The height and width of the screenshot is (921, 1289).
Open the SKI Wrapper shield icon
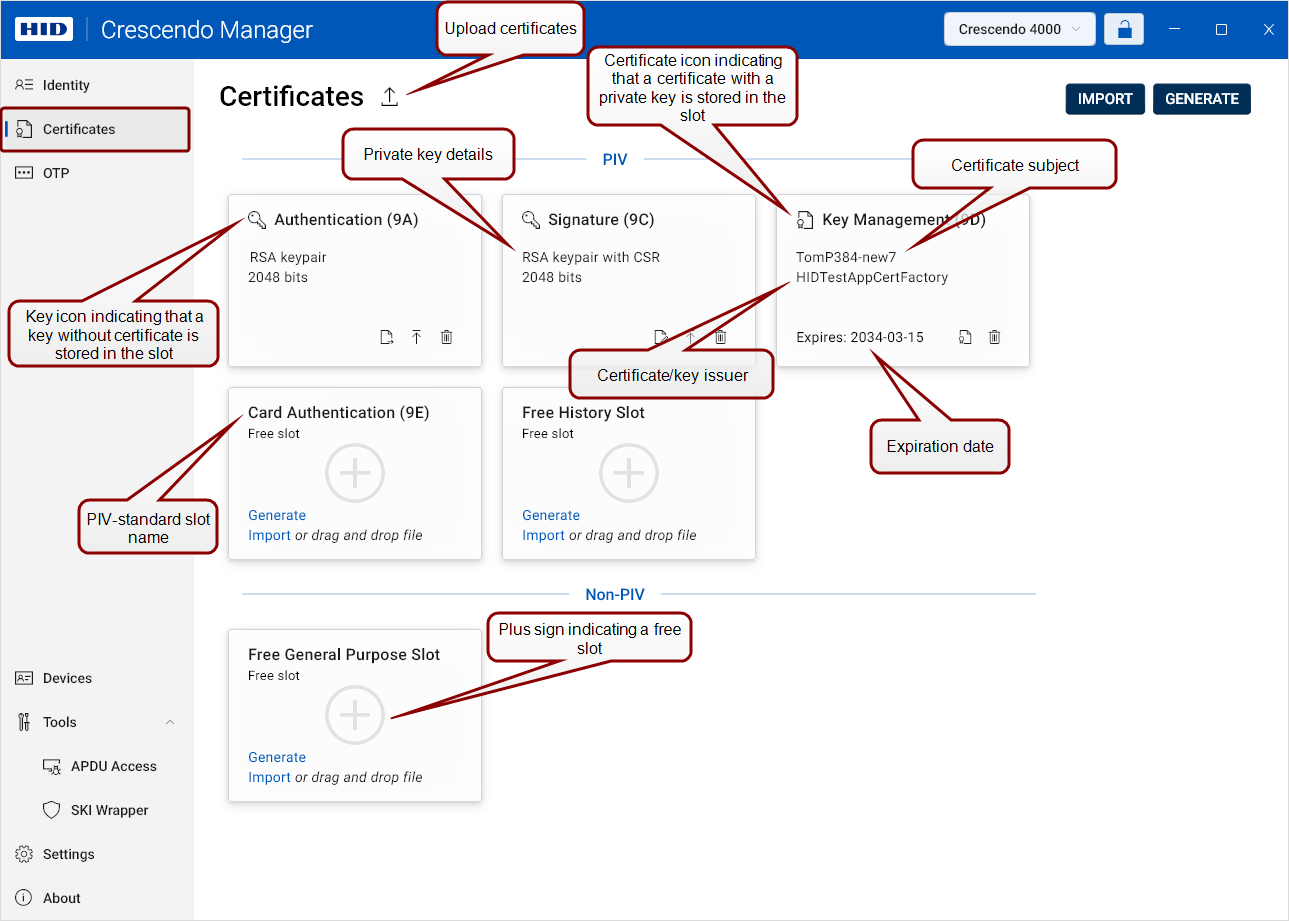click(53, 810)
